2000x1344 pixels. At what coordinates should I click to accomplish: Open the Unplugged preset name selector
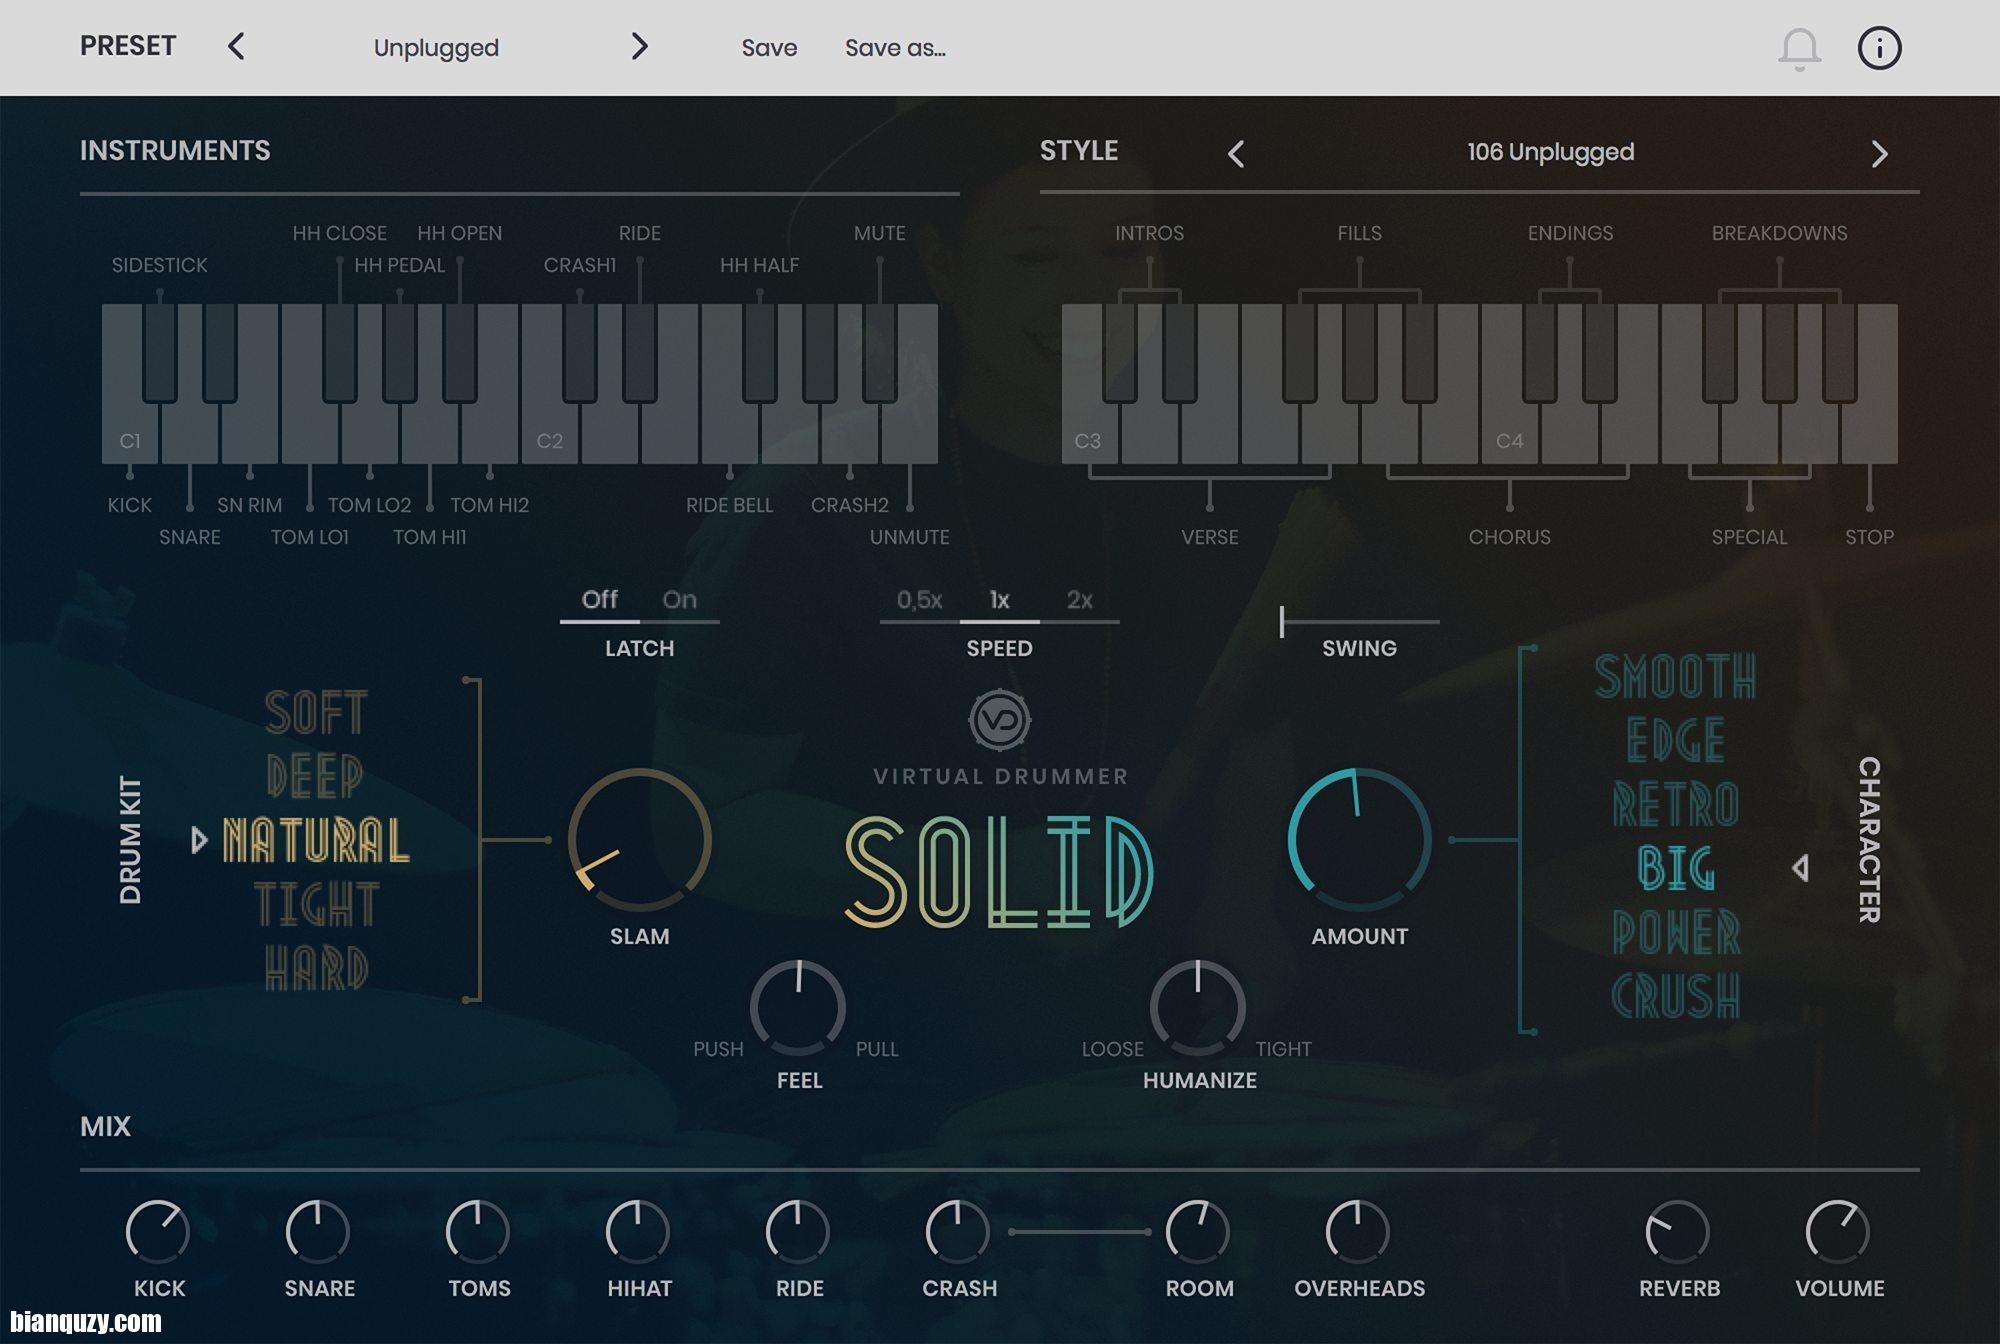pos(436,48)
